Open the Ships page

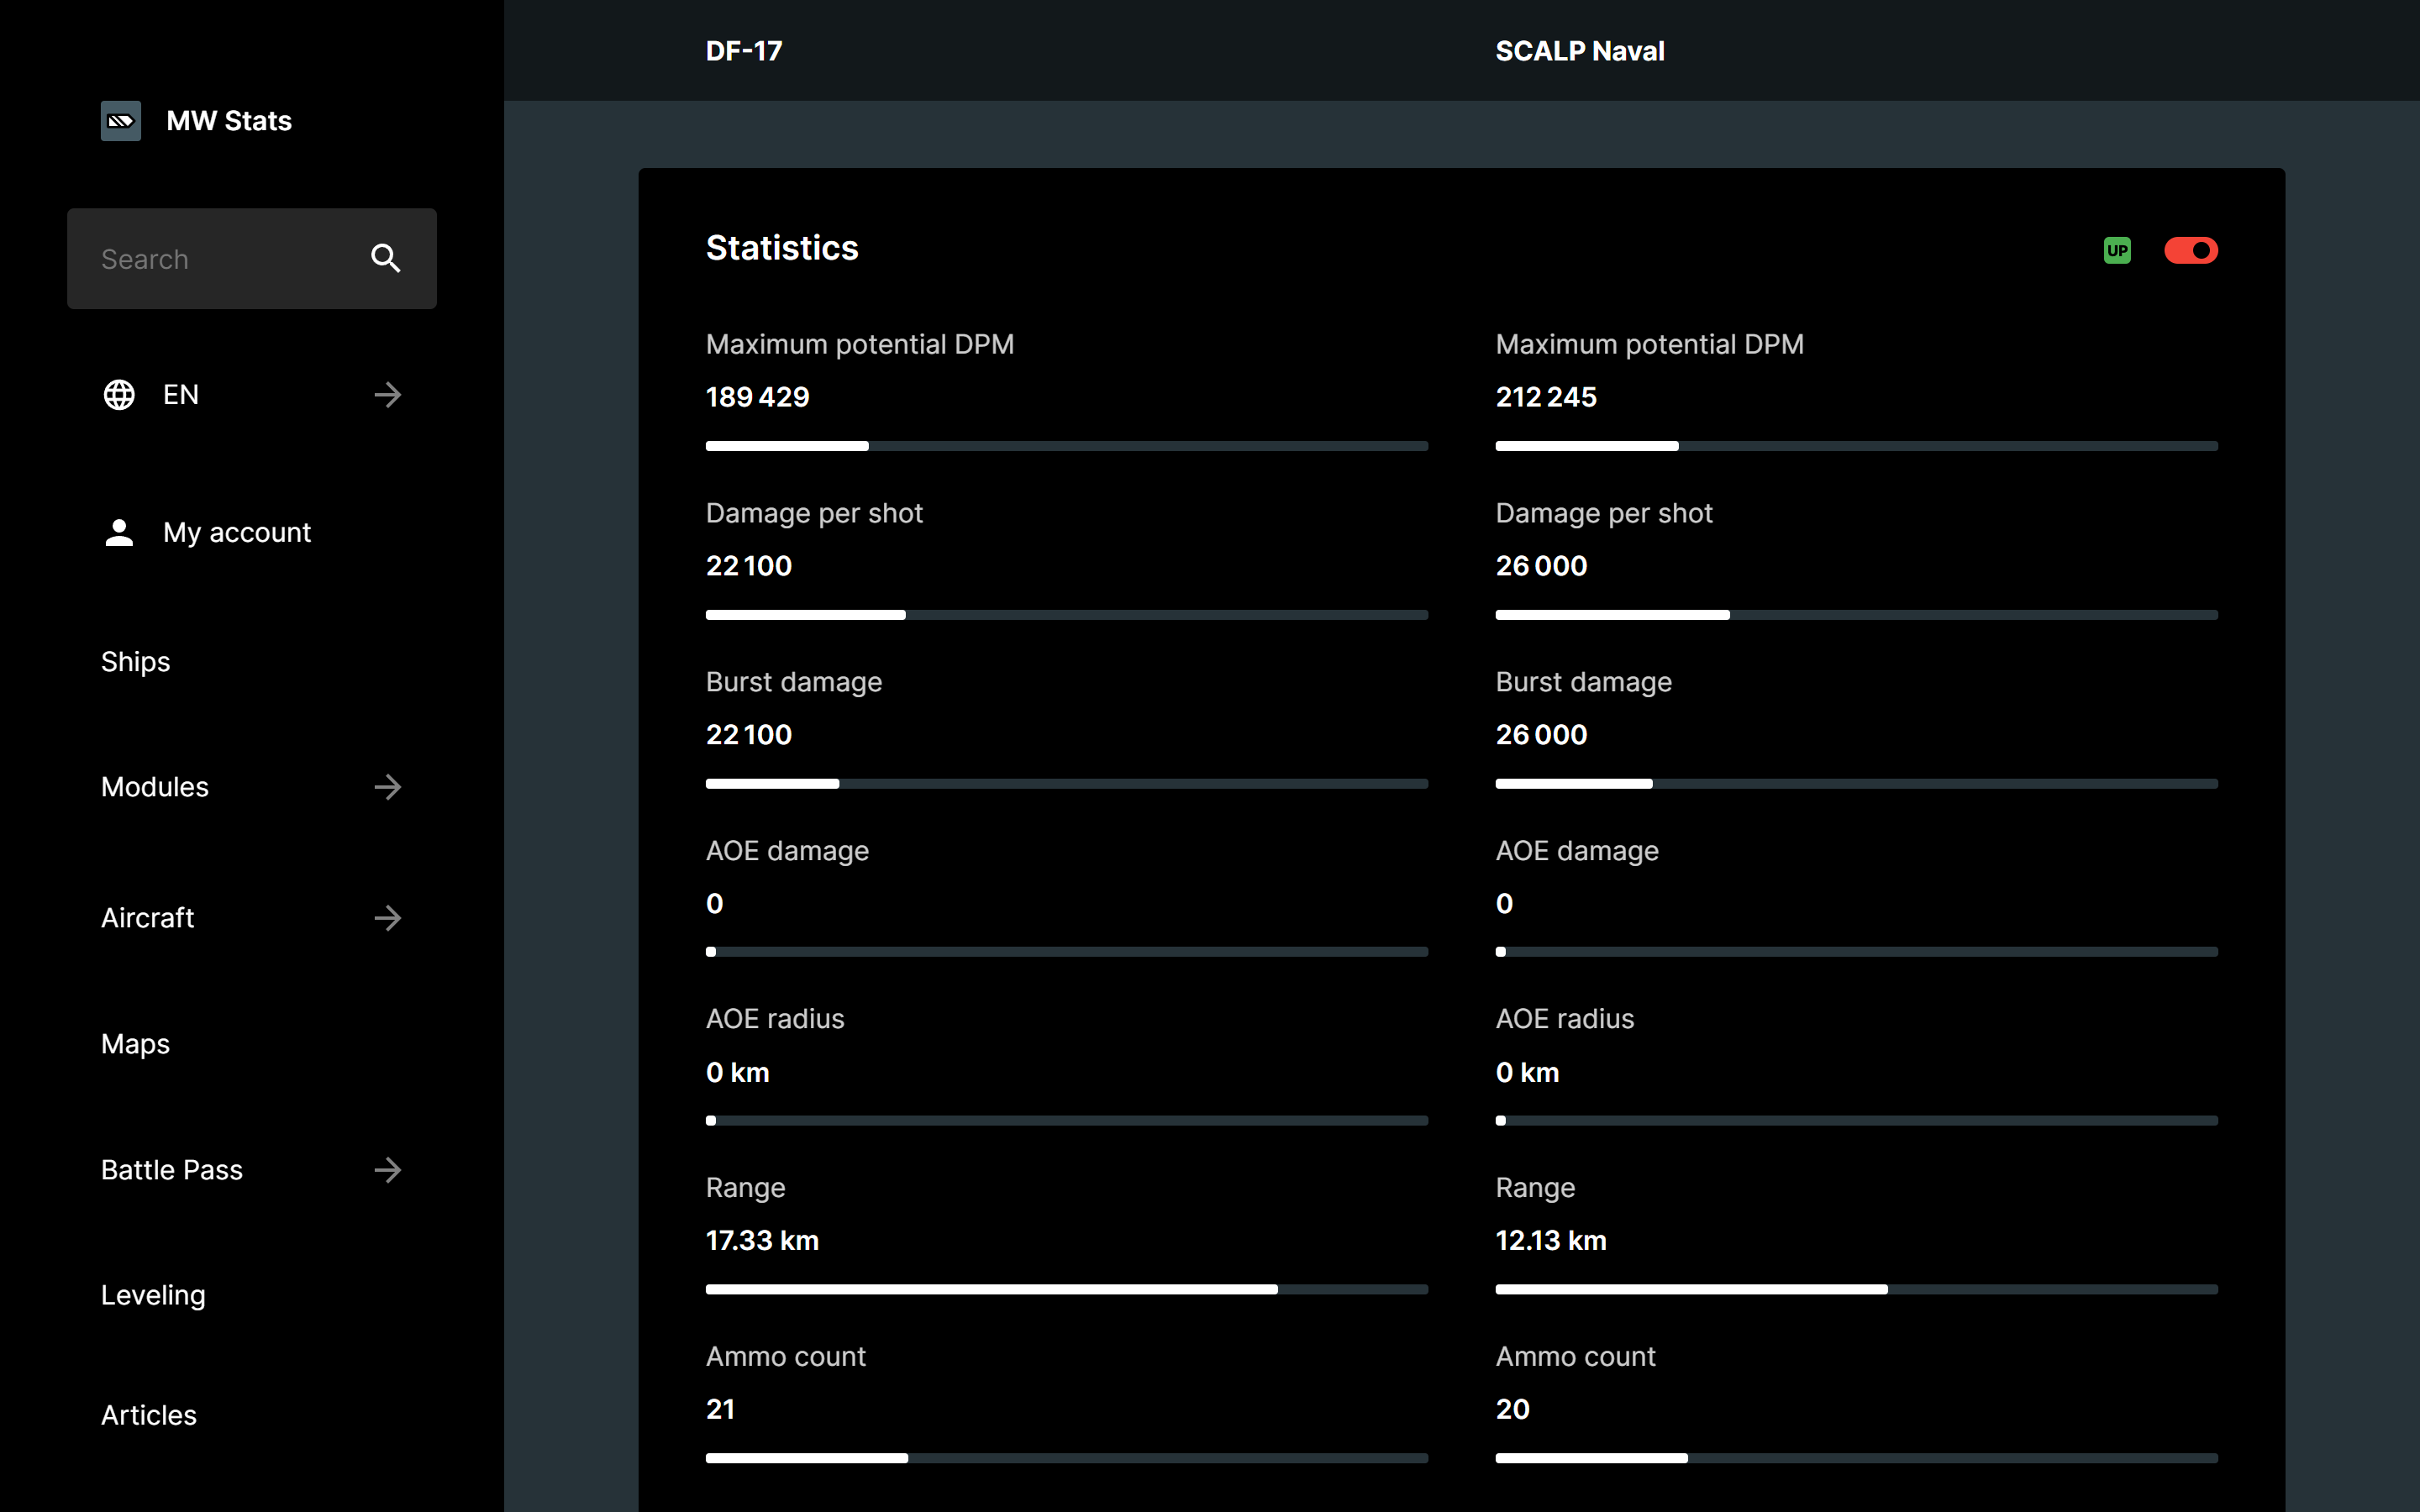[x=136, y=662]
